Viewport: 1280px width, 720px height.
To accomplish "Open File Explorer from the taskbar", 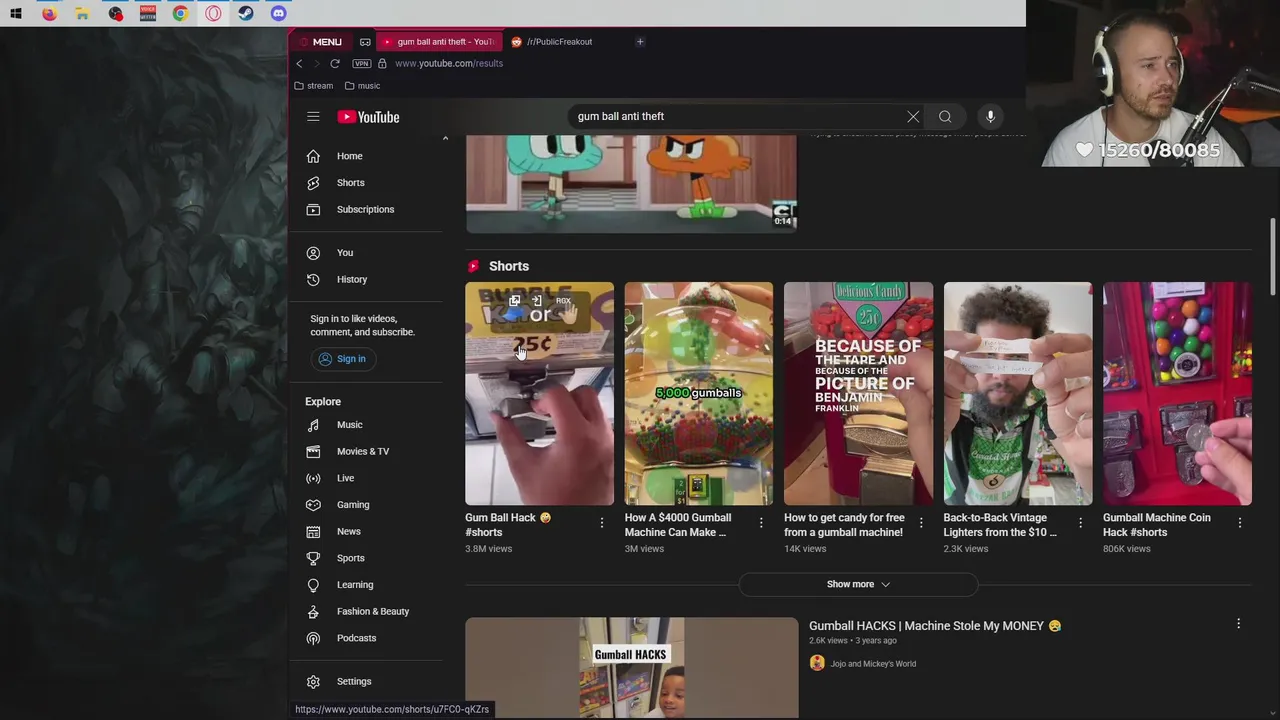I will point(82,14).
